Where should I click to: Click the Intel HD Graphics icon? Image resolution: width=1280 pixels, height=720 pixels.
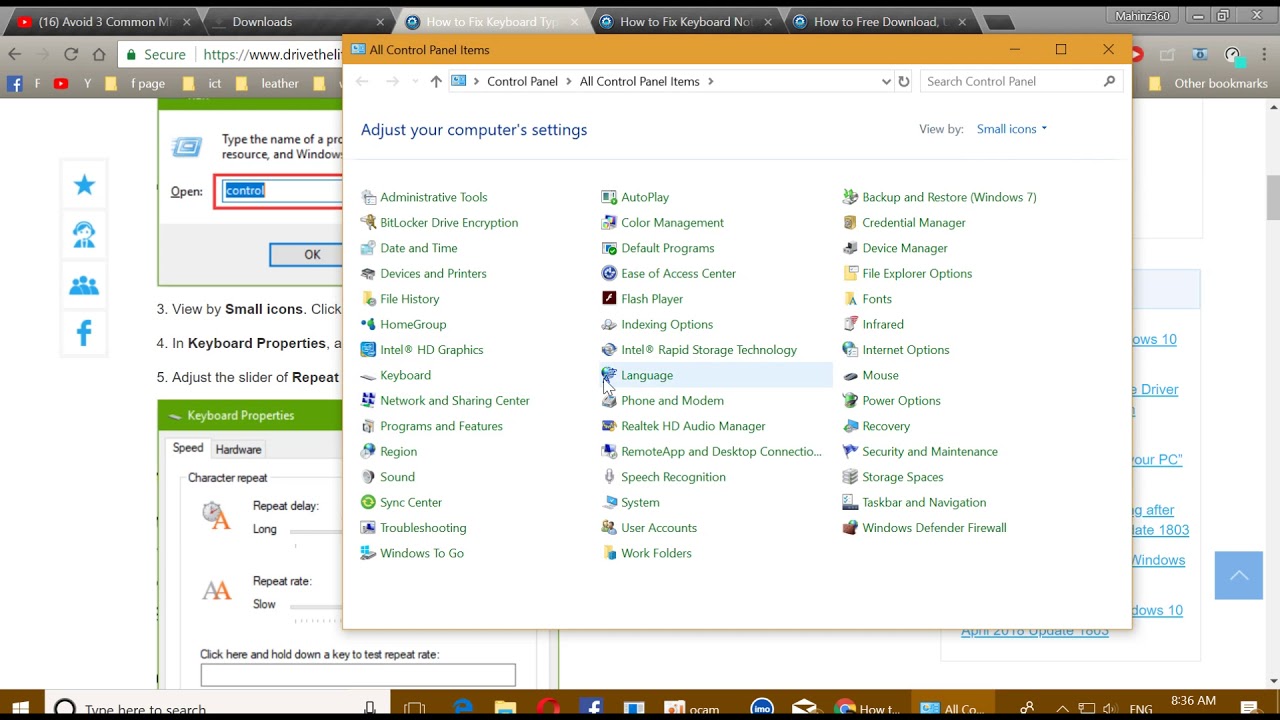point(368,350)
